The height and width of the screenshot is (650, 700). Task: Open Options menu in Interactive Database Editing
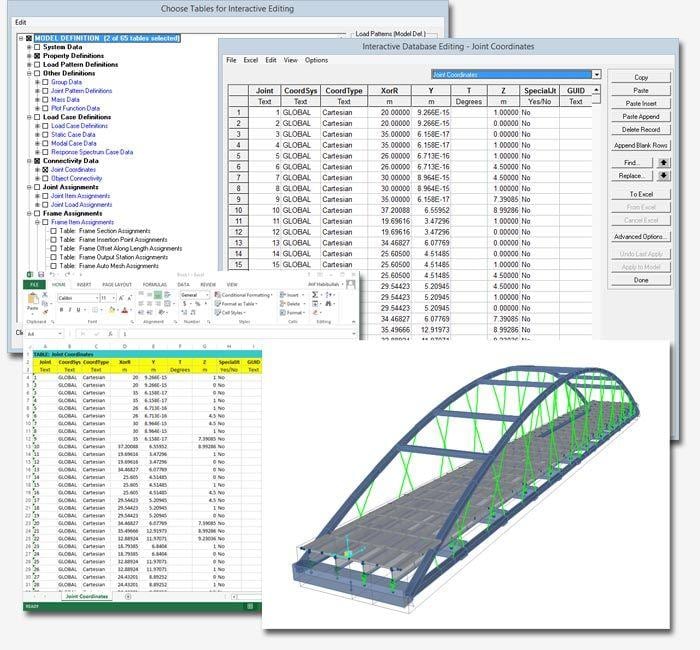317,60
